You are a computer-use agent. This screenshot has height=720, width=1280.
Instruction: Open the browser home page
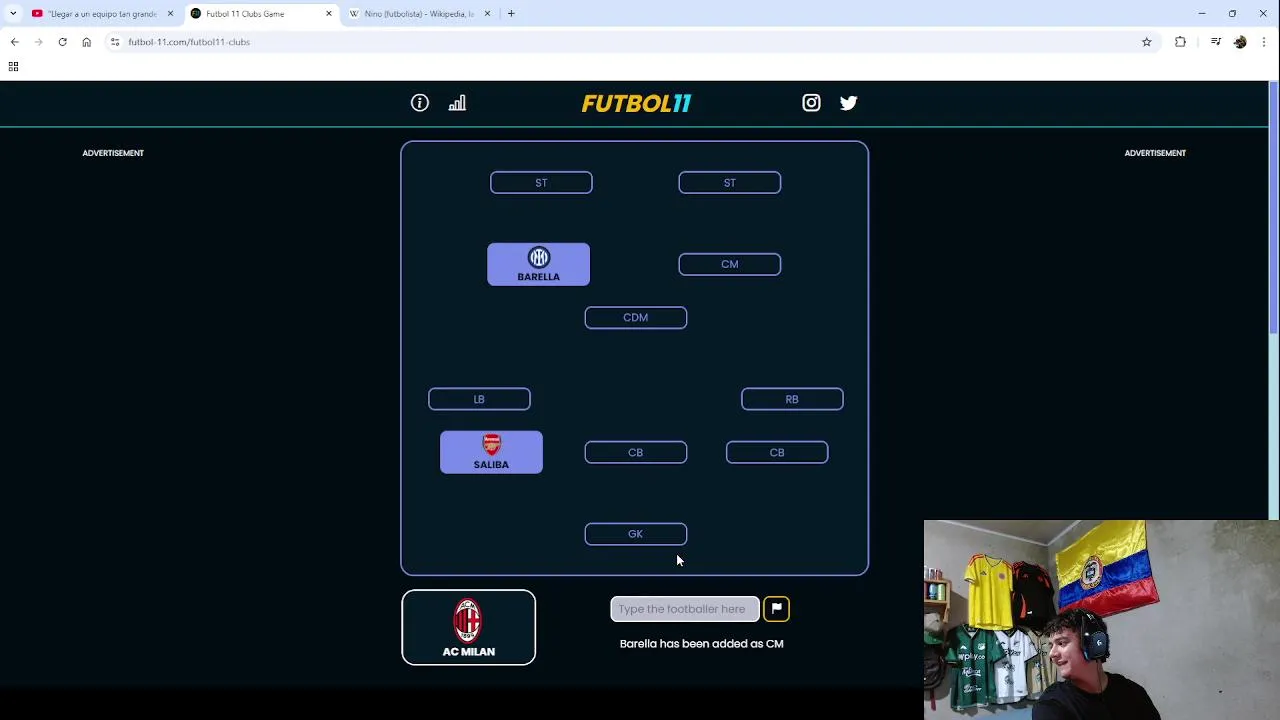coord(86,42)
